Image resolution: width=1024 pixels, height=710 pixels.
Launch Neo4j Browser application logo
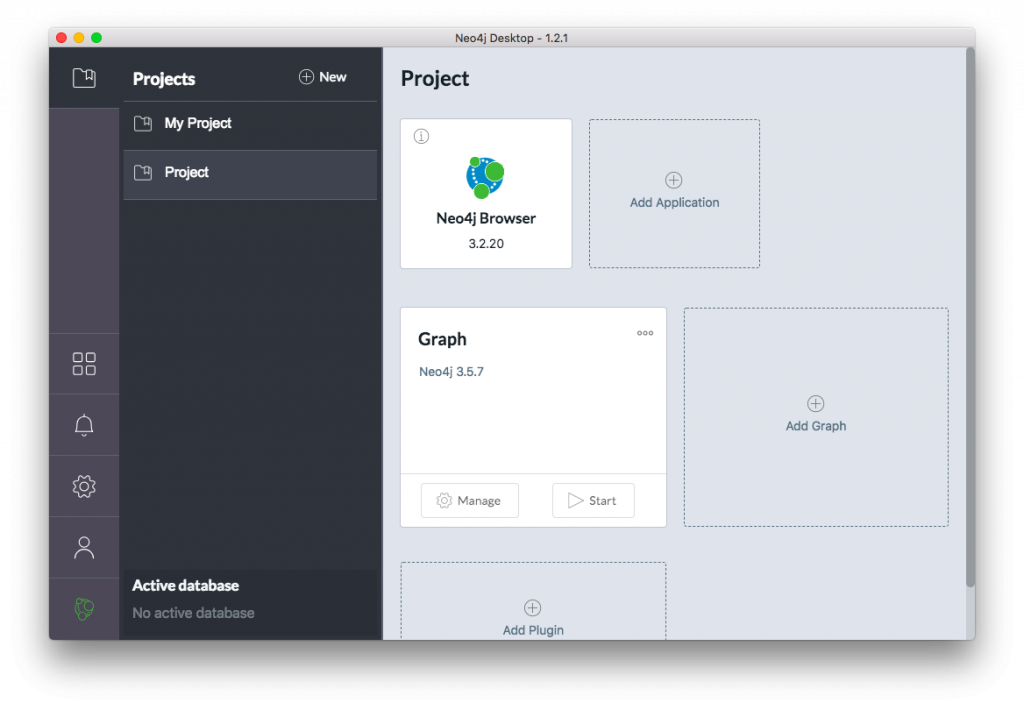(485, 177)
